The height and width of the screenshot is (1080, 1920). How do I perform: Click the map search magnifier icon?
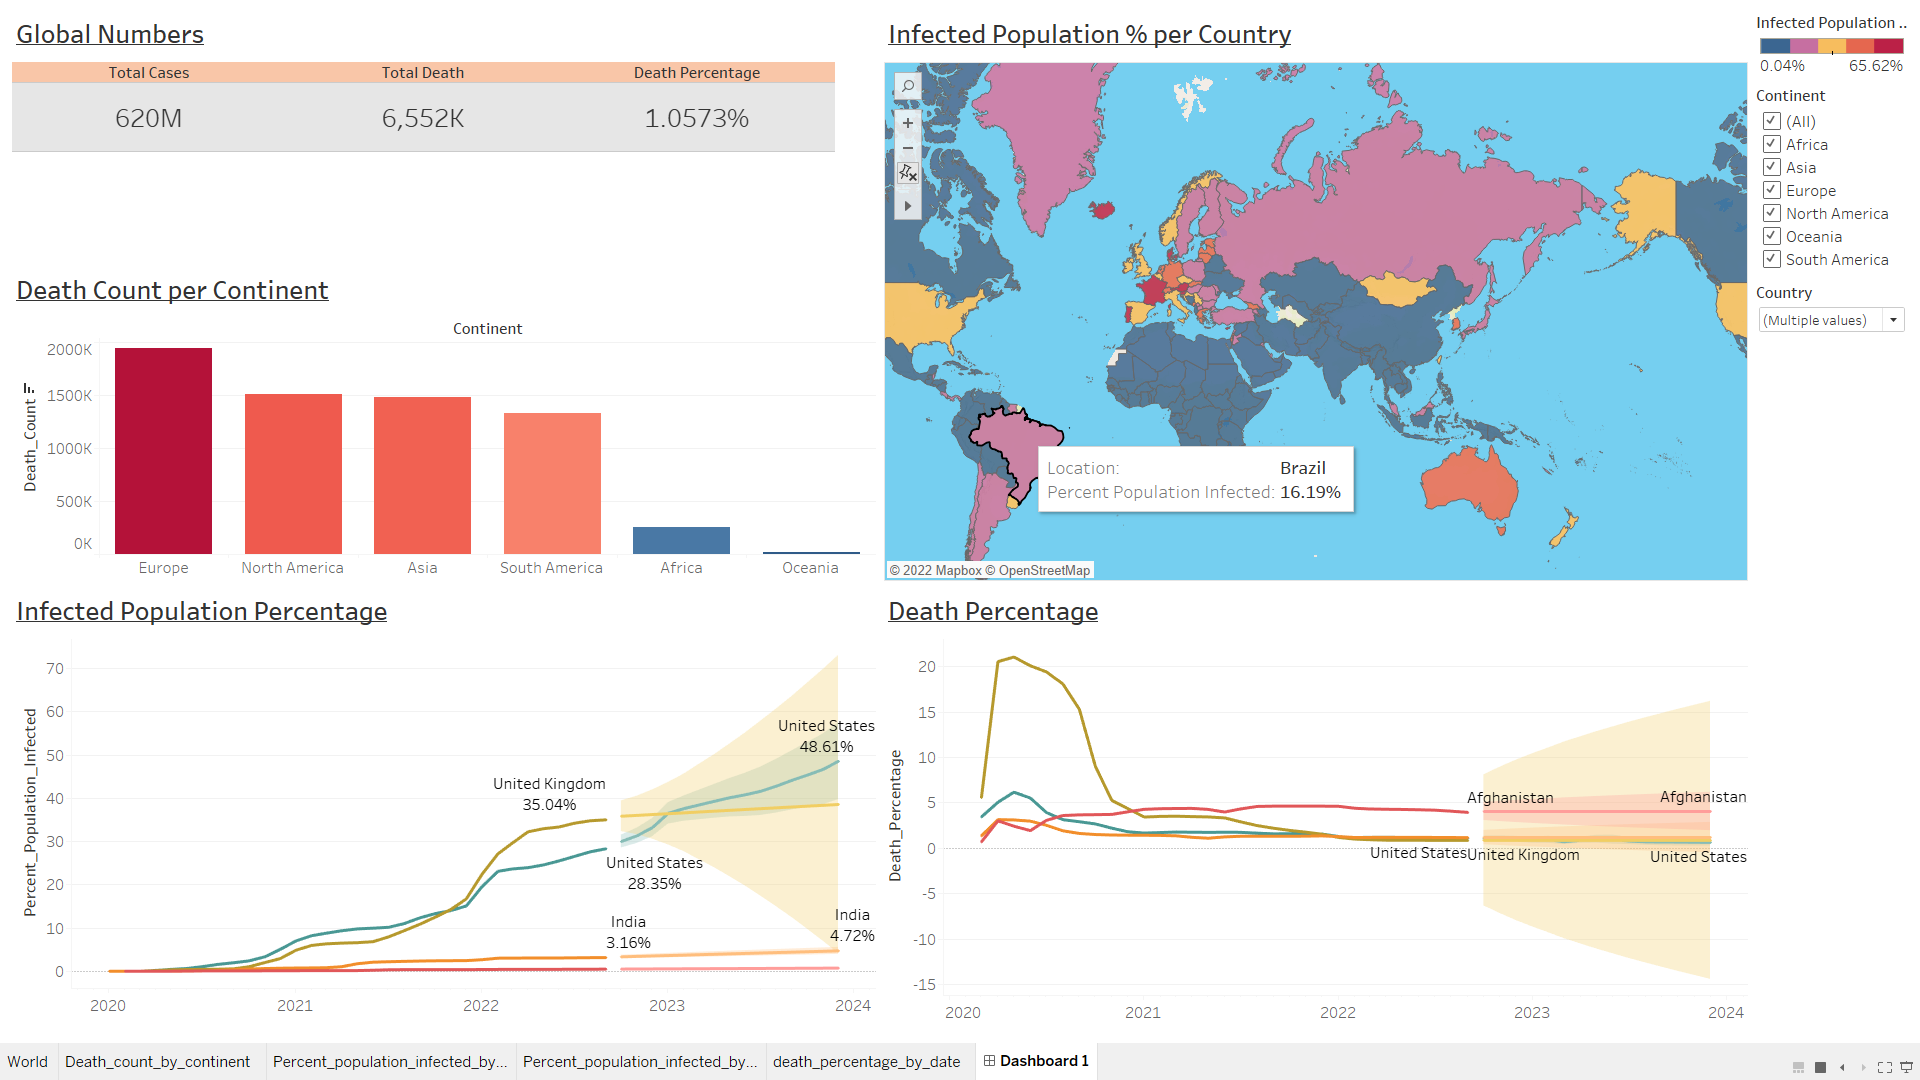(x=907, y=86)
